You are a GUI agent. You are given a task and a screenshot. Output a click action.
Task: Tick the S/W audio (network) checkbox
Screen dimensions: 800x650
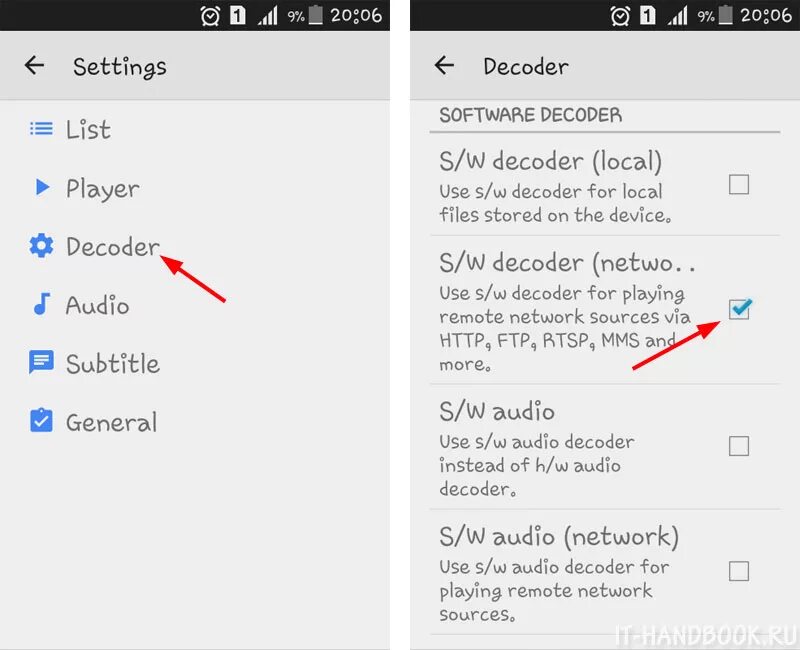pyautogui.click(x=738, y=571)
